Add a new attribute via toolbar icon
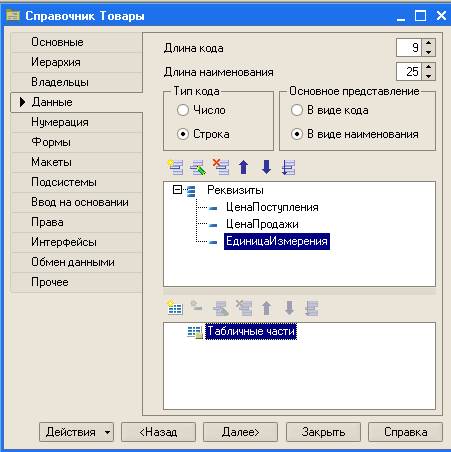Screen dimensions: 451x452 175,167
